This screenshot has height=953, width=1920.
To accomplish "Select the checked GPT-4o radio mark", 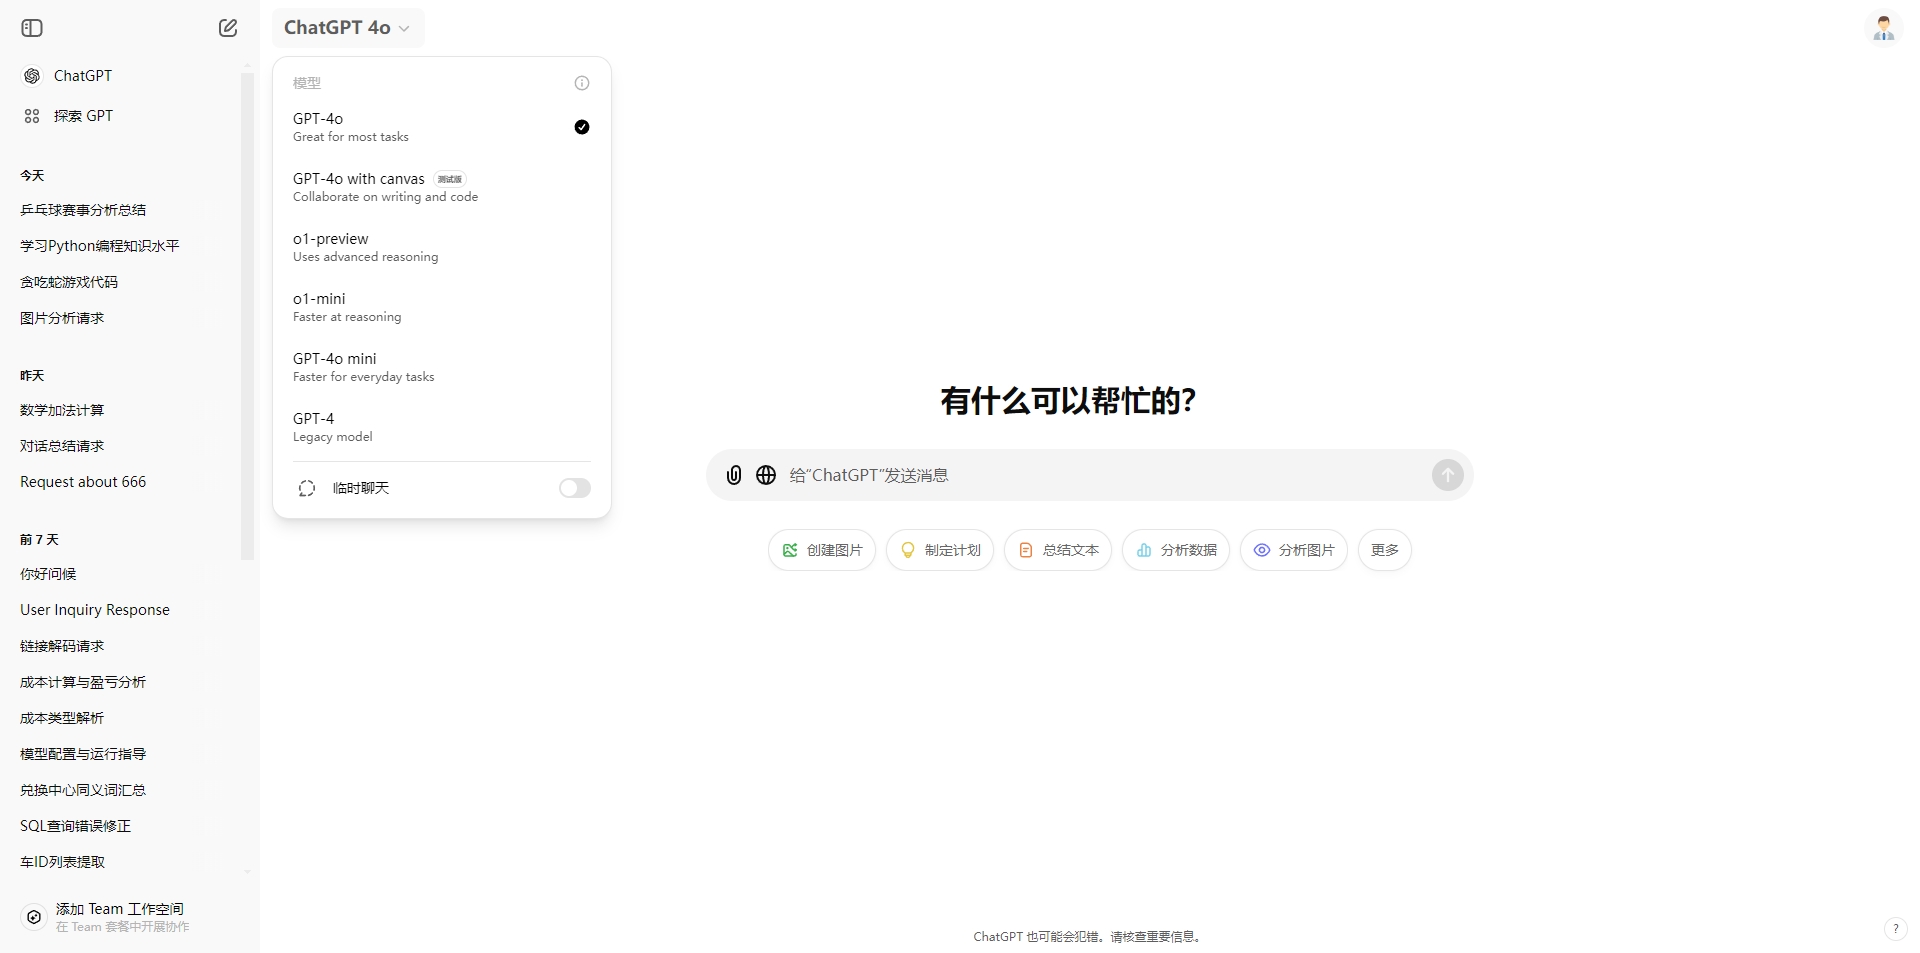I will [582, 127].
